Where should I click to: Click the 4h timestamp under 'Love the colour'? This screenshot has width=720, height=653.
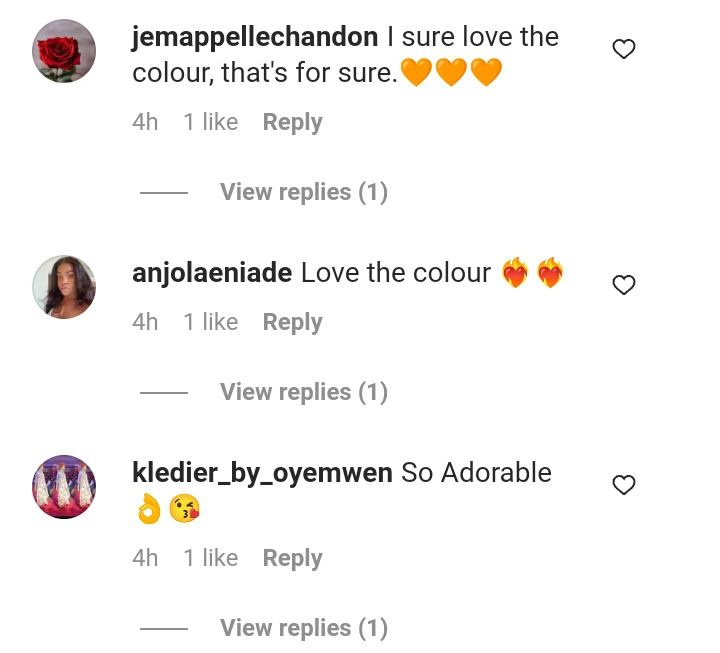[145, 322]
